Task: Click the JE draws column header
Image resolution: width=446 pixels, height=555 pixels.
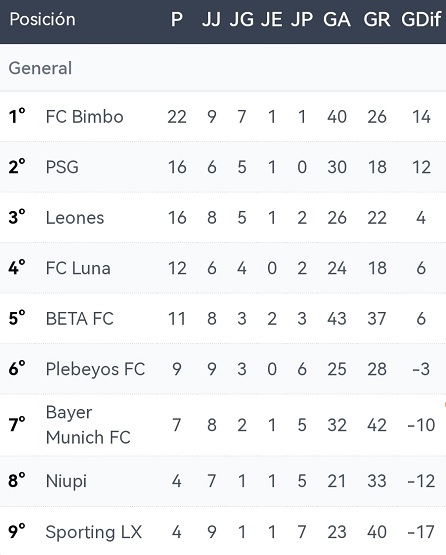Action: click(x=272, y=19)
